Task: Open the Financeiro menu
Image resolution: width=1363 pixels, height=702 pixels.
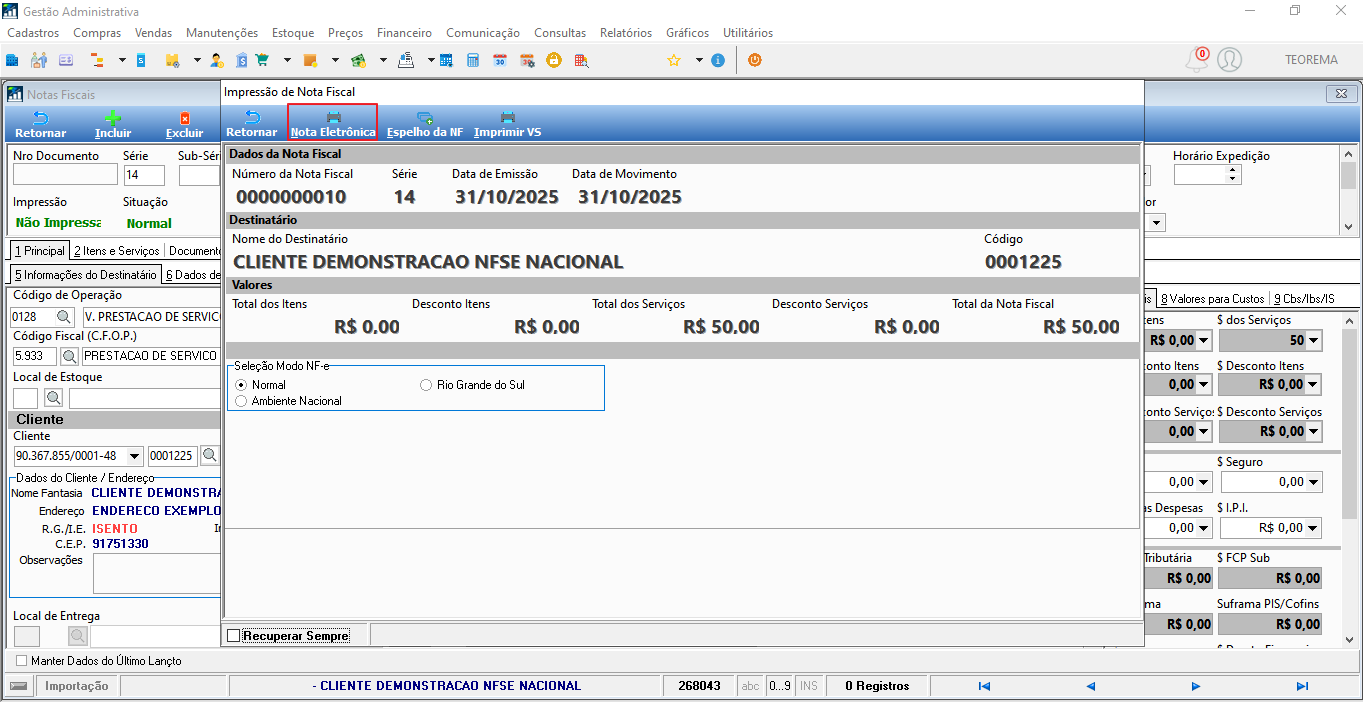Action: pyautogui.click(x=404, y=33)
